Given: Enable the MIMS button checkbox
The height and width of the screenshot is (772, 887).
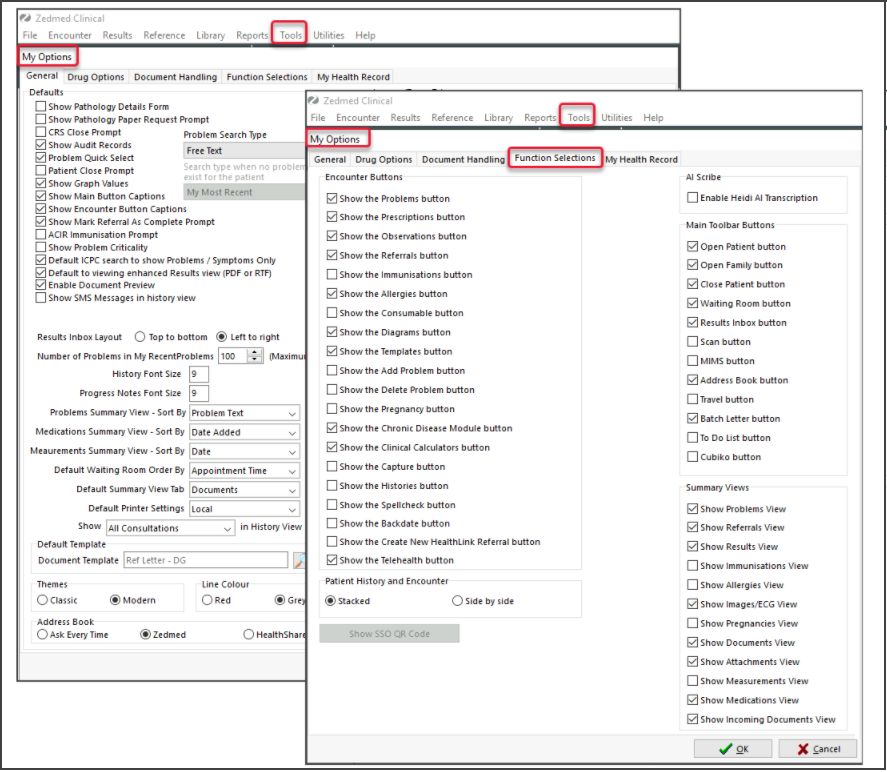Looking at the screenshot, I should (692, 361).
